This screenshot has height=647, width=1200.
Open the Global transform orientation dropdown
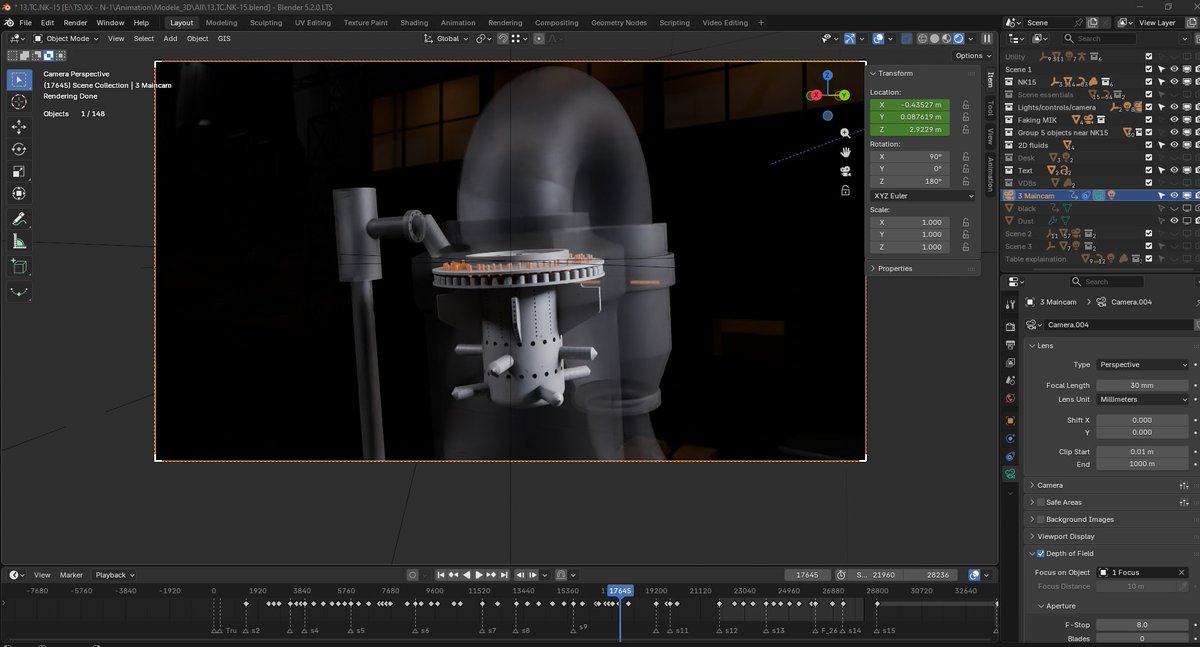pyautogui.click(x=446, y=38)
